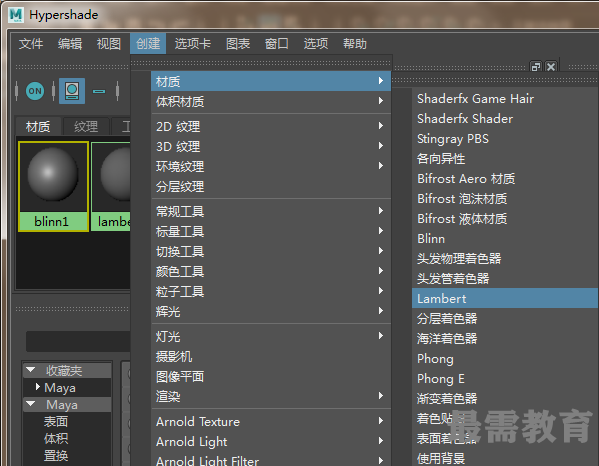Choose 摄影机 from the create menu

[271, 356]
